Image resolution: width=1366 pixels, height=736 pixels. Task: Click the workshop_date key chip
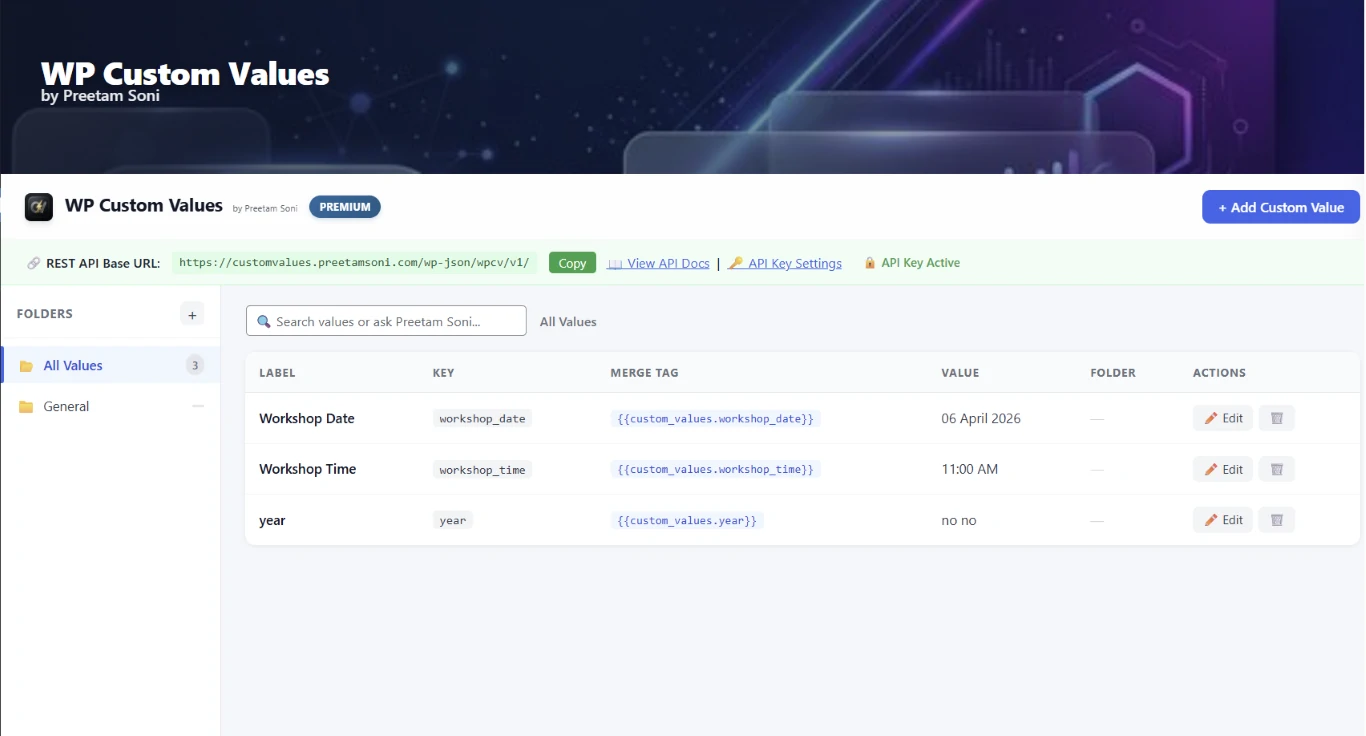(x=482, y=419)
